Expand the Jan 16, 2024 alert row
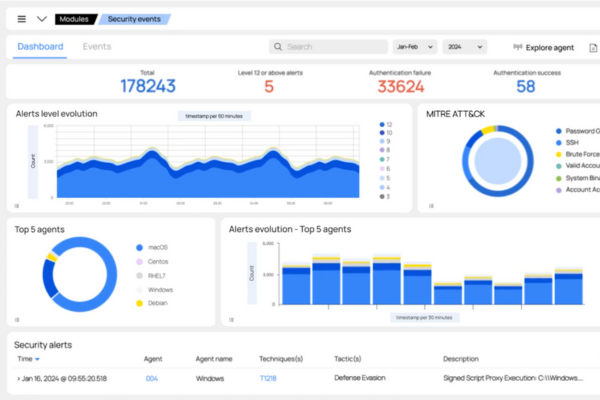 coord(18,378)
